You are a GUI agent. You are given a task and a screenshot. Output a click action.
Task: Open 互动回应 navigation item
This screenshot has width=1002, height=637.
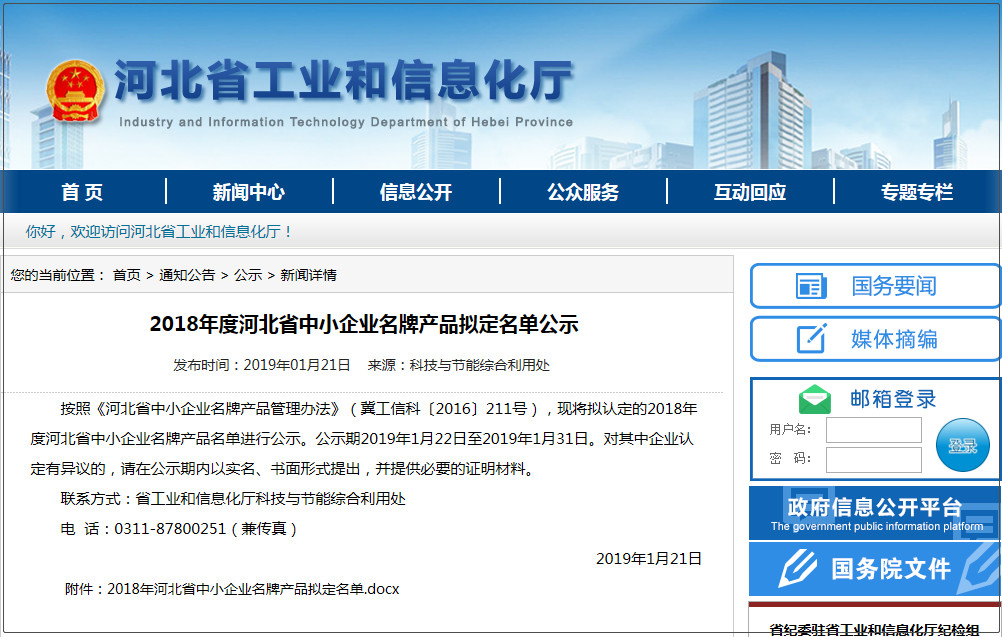(x=749, y=192)
